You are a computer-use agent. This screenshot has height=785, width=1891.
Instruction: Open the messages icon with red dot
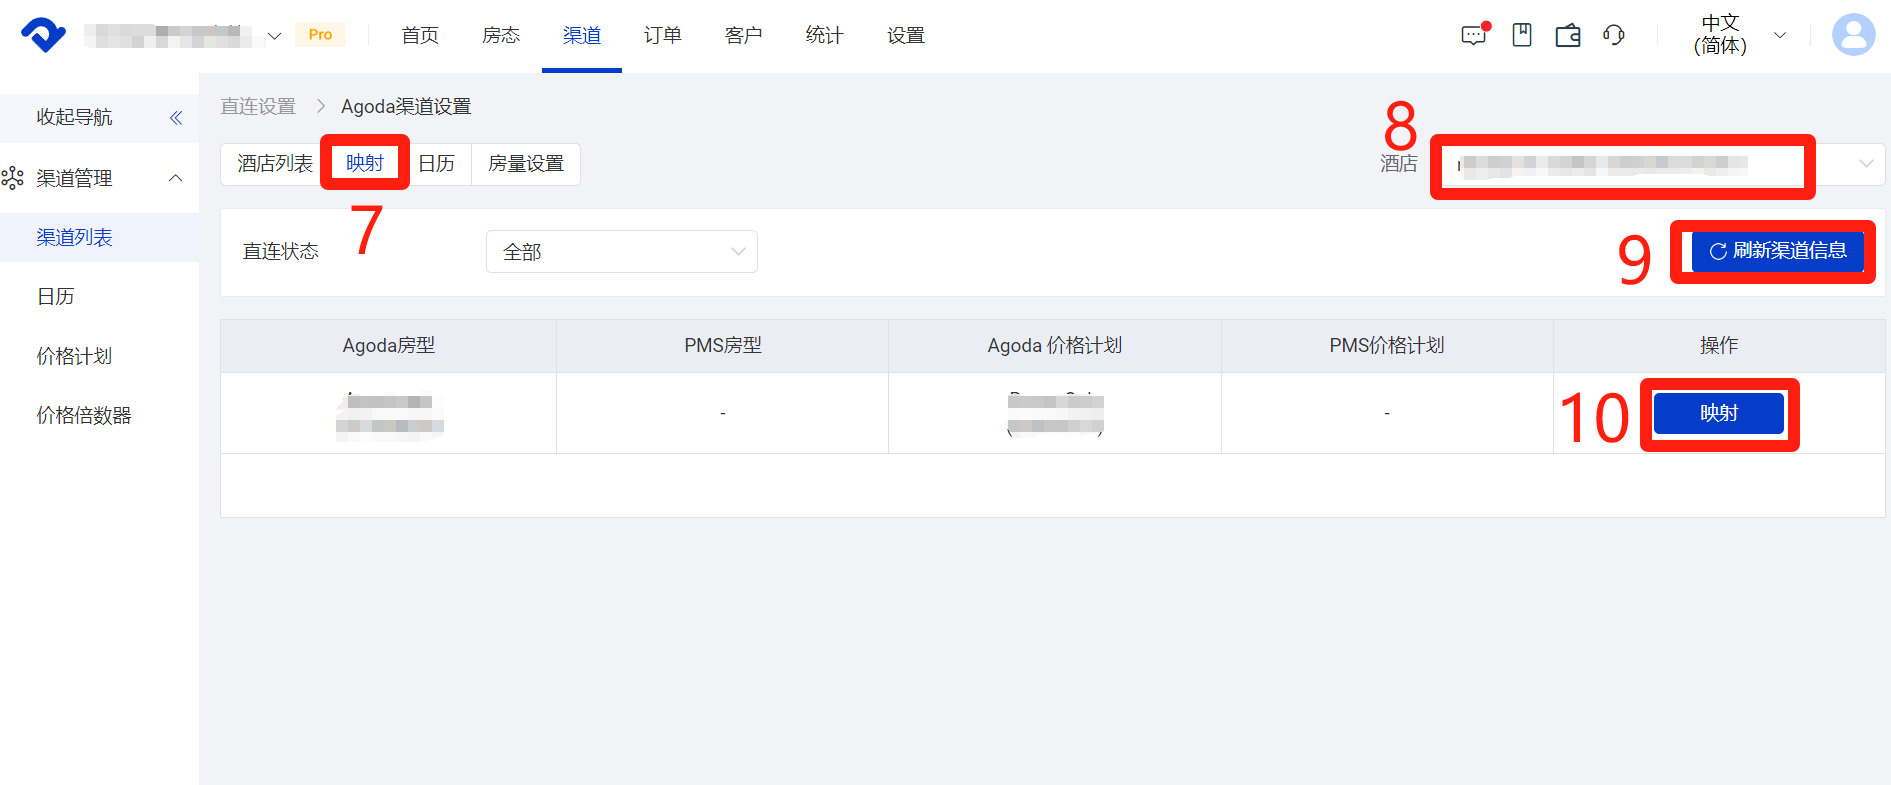coord(1475,35)
